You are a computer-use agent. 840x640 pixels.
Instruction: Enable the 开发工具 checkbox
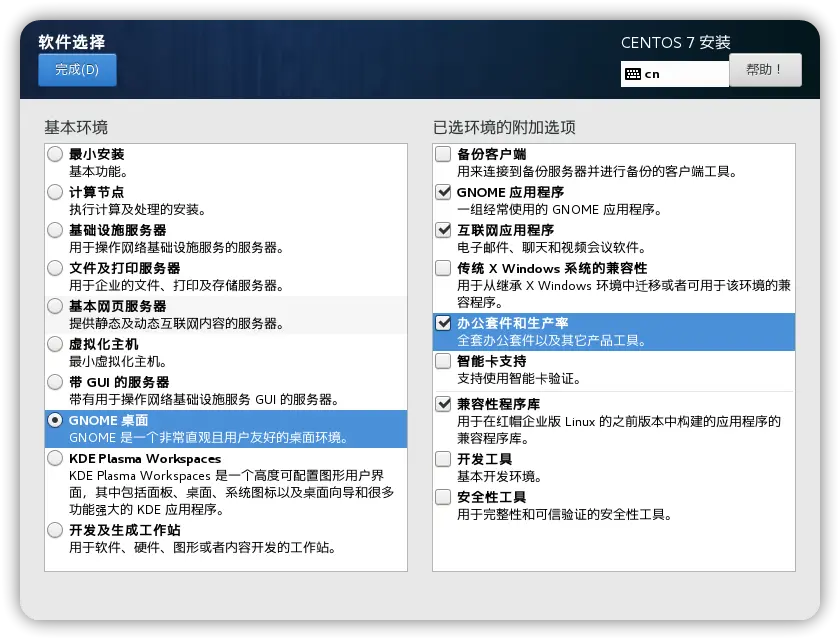click(443, 459)
